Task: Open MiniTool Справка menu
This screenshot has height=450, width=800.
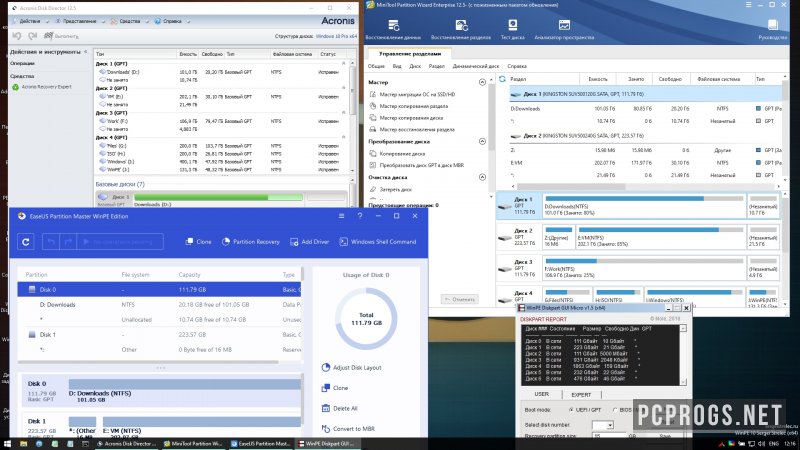Action: point(517,66)
